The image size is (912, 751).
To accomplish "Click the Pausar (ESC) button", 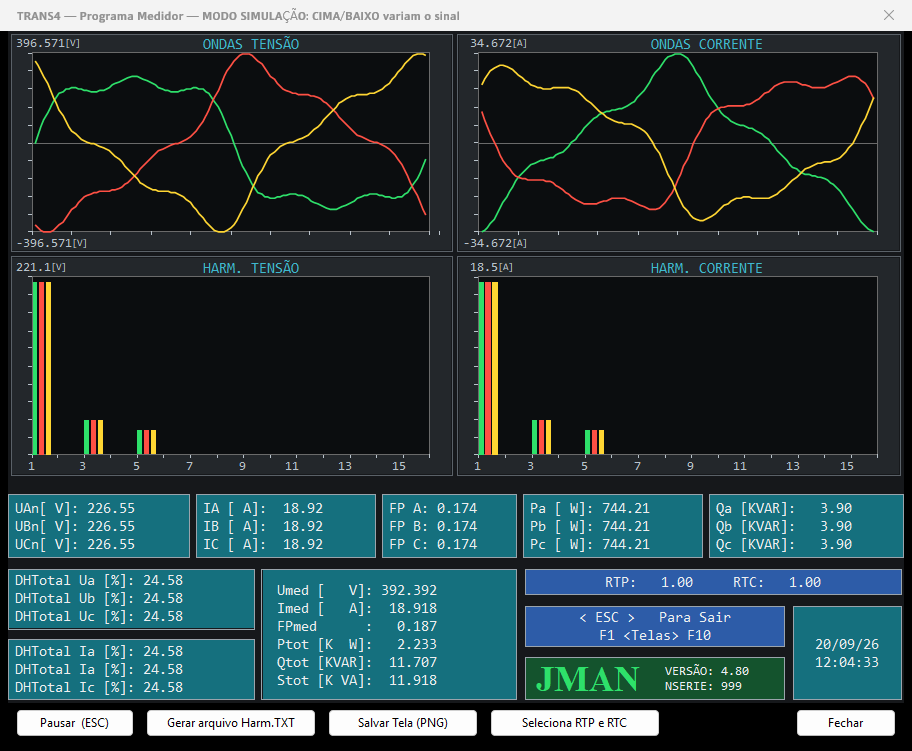I will click(x=74, y=722).
